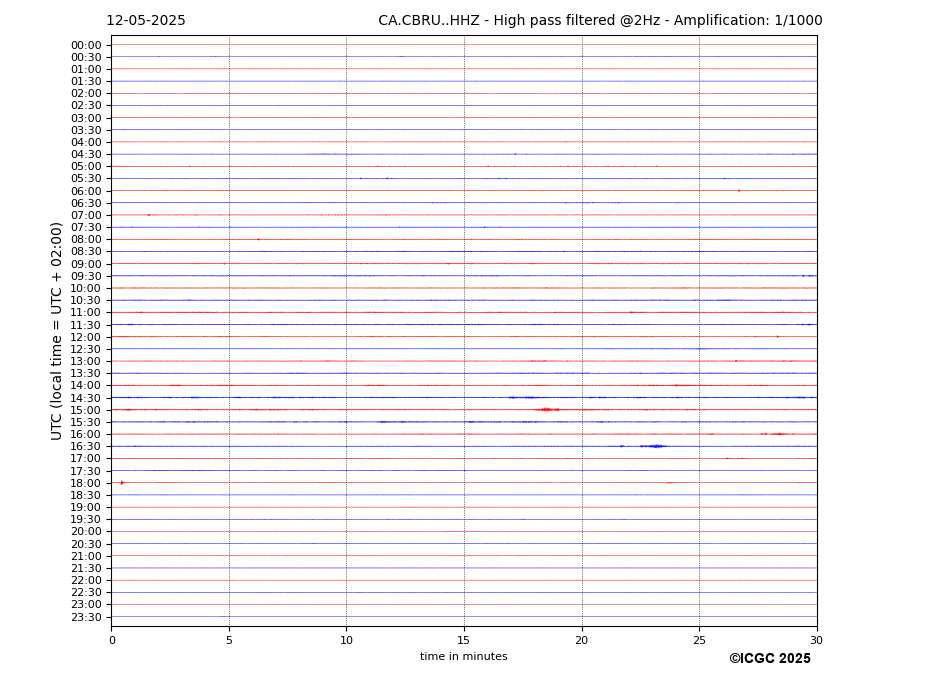
Task: Click the red dot near minute 6 on 08:00 trace
Action: (x=258, y=239)
